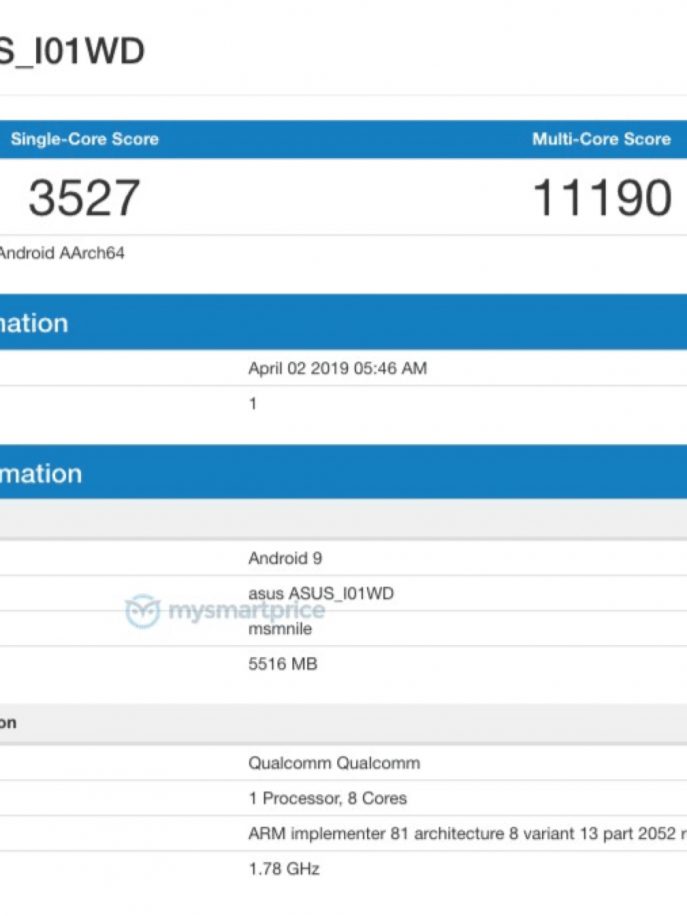Click the mysmartprice watermark text
The image size is (687, 916).
click(245, 611)
